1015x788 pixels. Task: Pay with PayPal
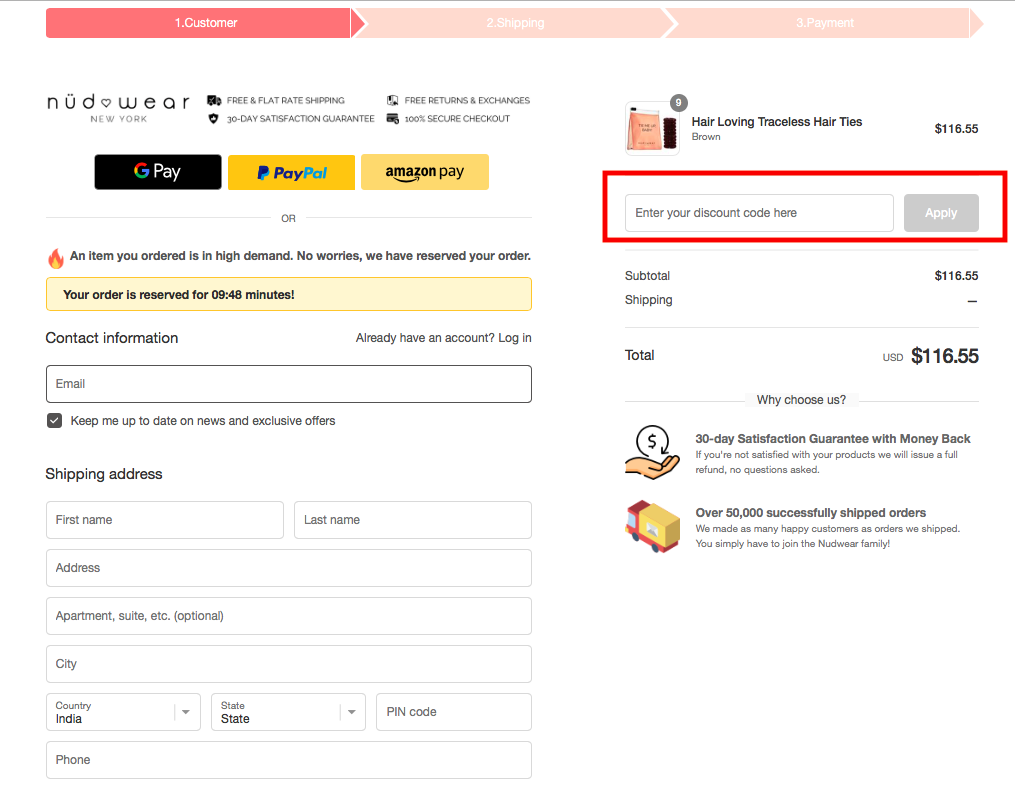[291, 172]
